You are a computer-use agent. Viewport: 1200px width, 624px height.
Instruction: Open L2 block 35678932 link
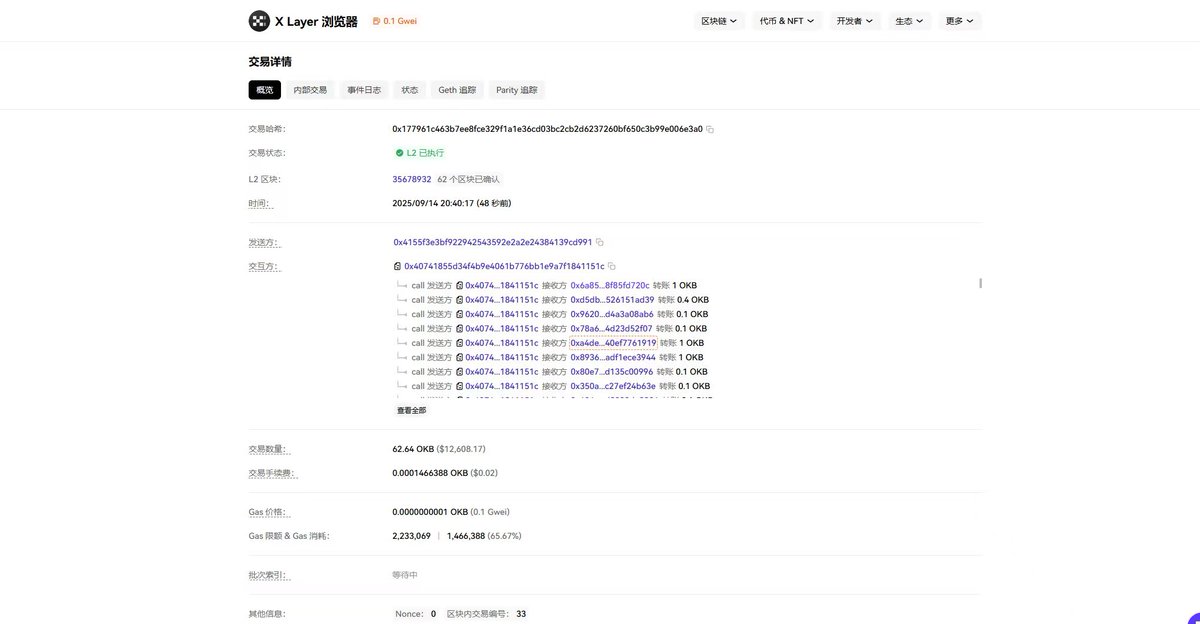coord(412,177)
